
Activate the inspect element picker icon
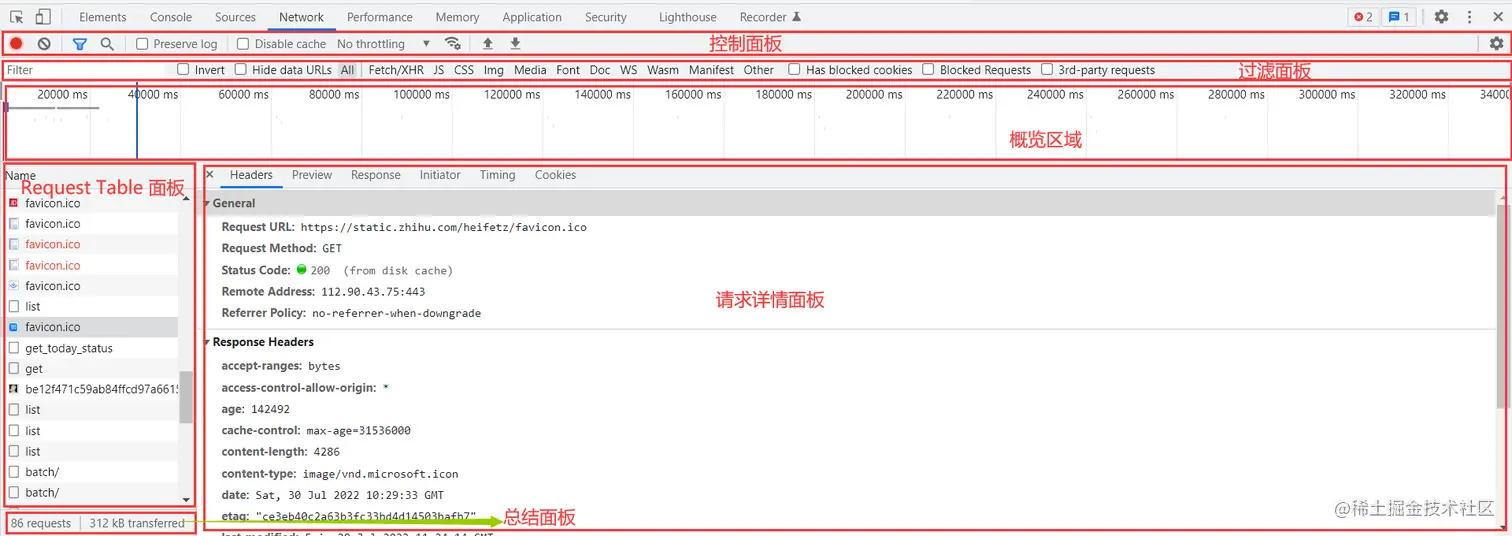tap(17, 17)
